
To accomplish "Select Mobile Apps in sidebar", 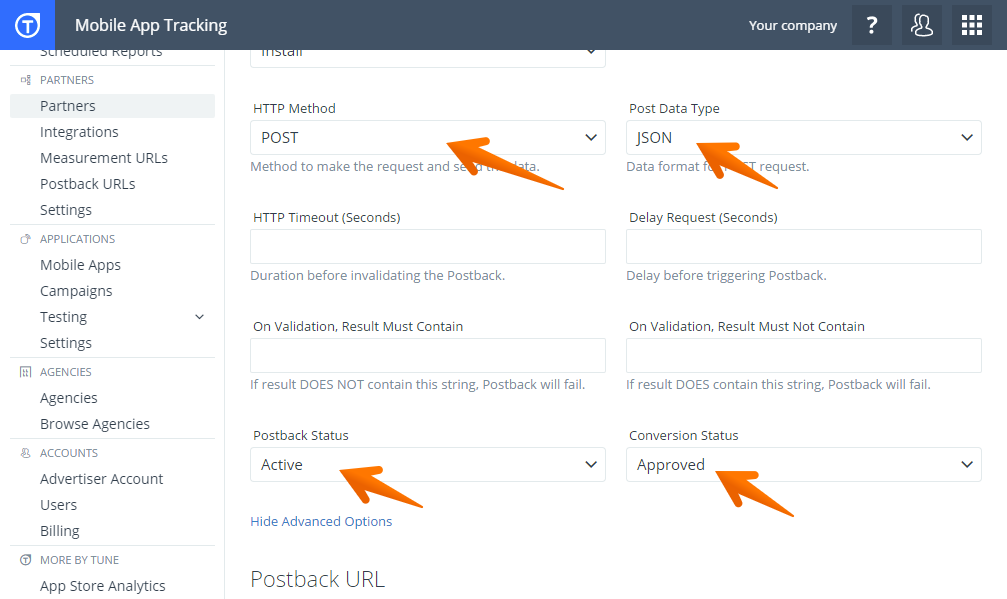I will point(80,265).
